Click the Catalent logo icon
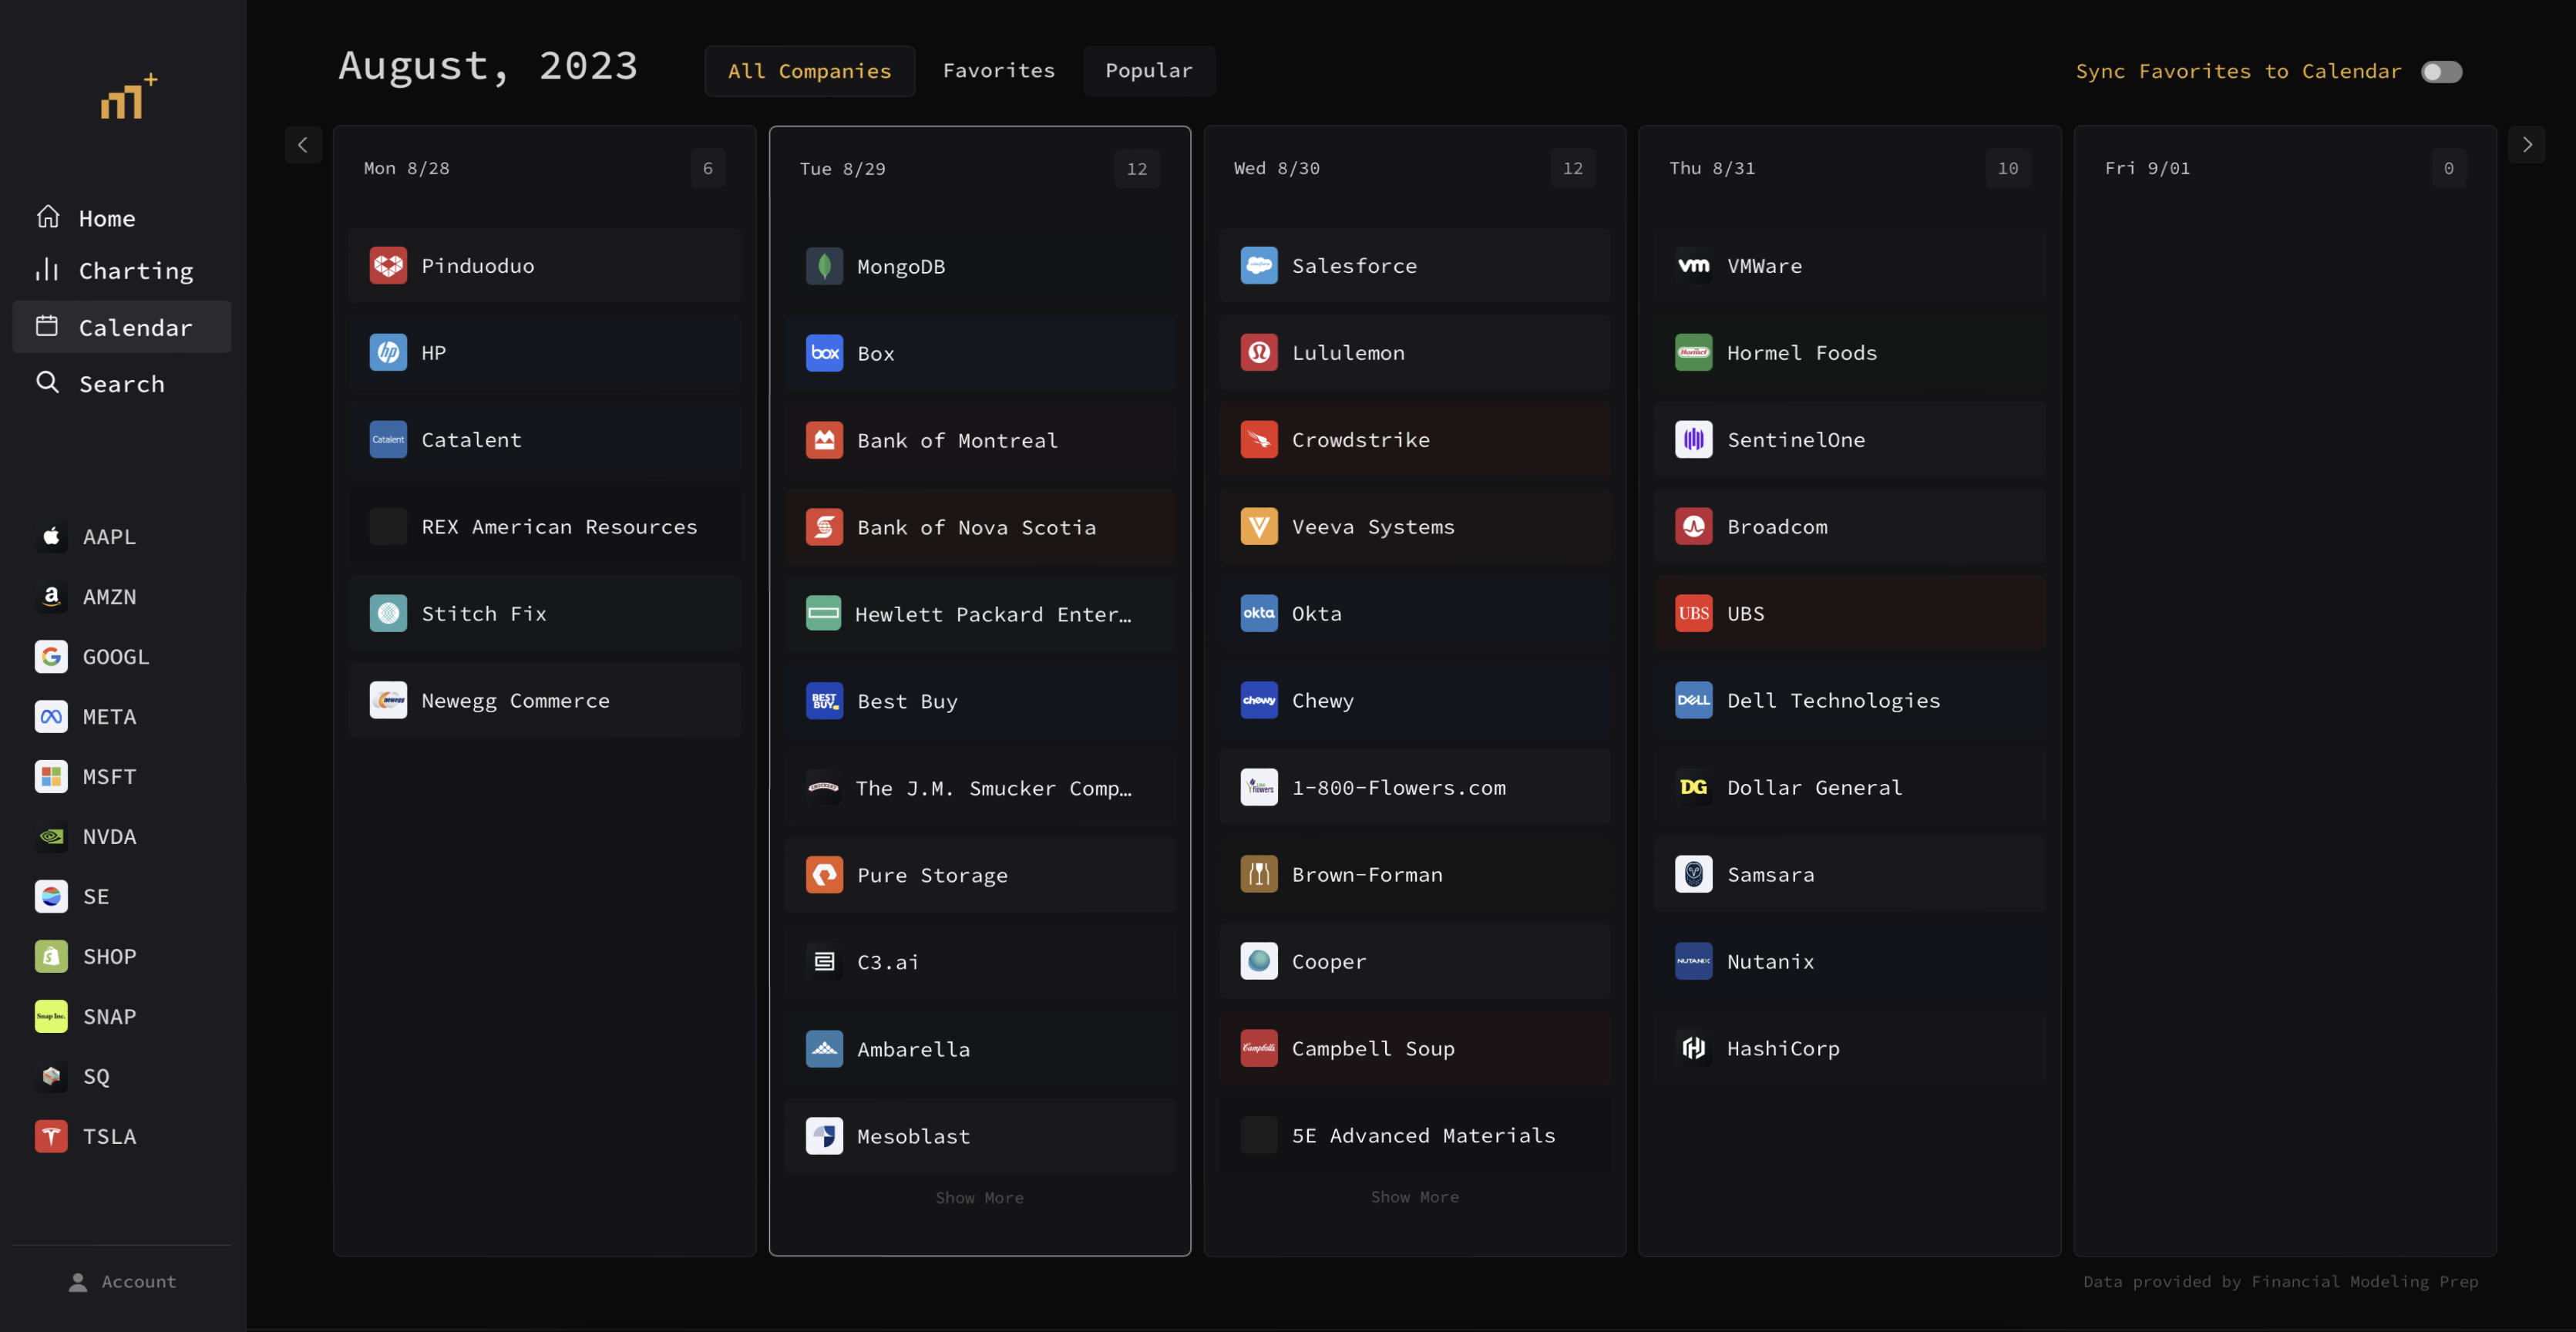The height and width of the screenshot is (1332, 2576). (x=388, y=440)
